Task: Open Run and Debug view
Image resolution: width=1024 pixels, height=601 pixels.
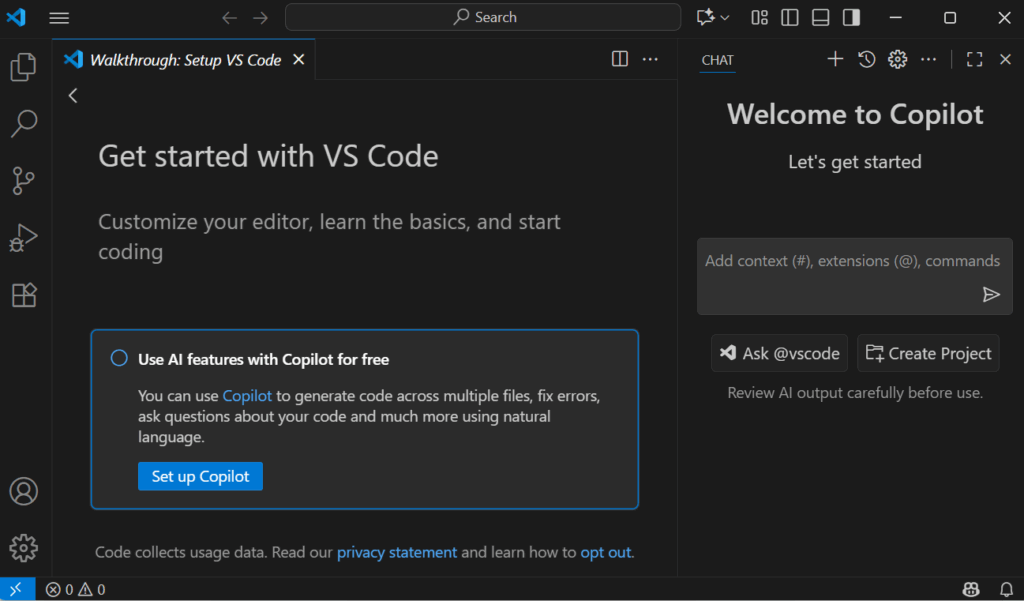Action: pyautogui.click(x=23, y=238)
